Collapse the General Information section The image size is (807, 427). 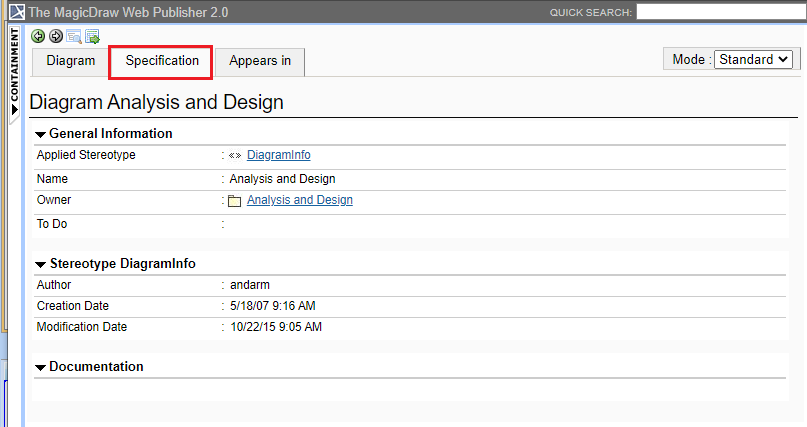tap(40, 134)
